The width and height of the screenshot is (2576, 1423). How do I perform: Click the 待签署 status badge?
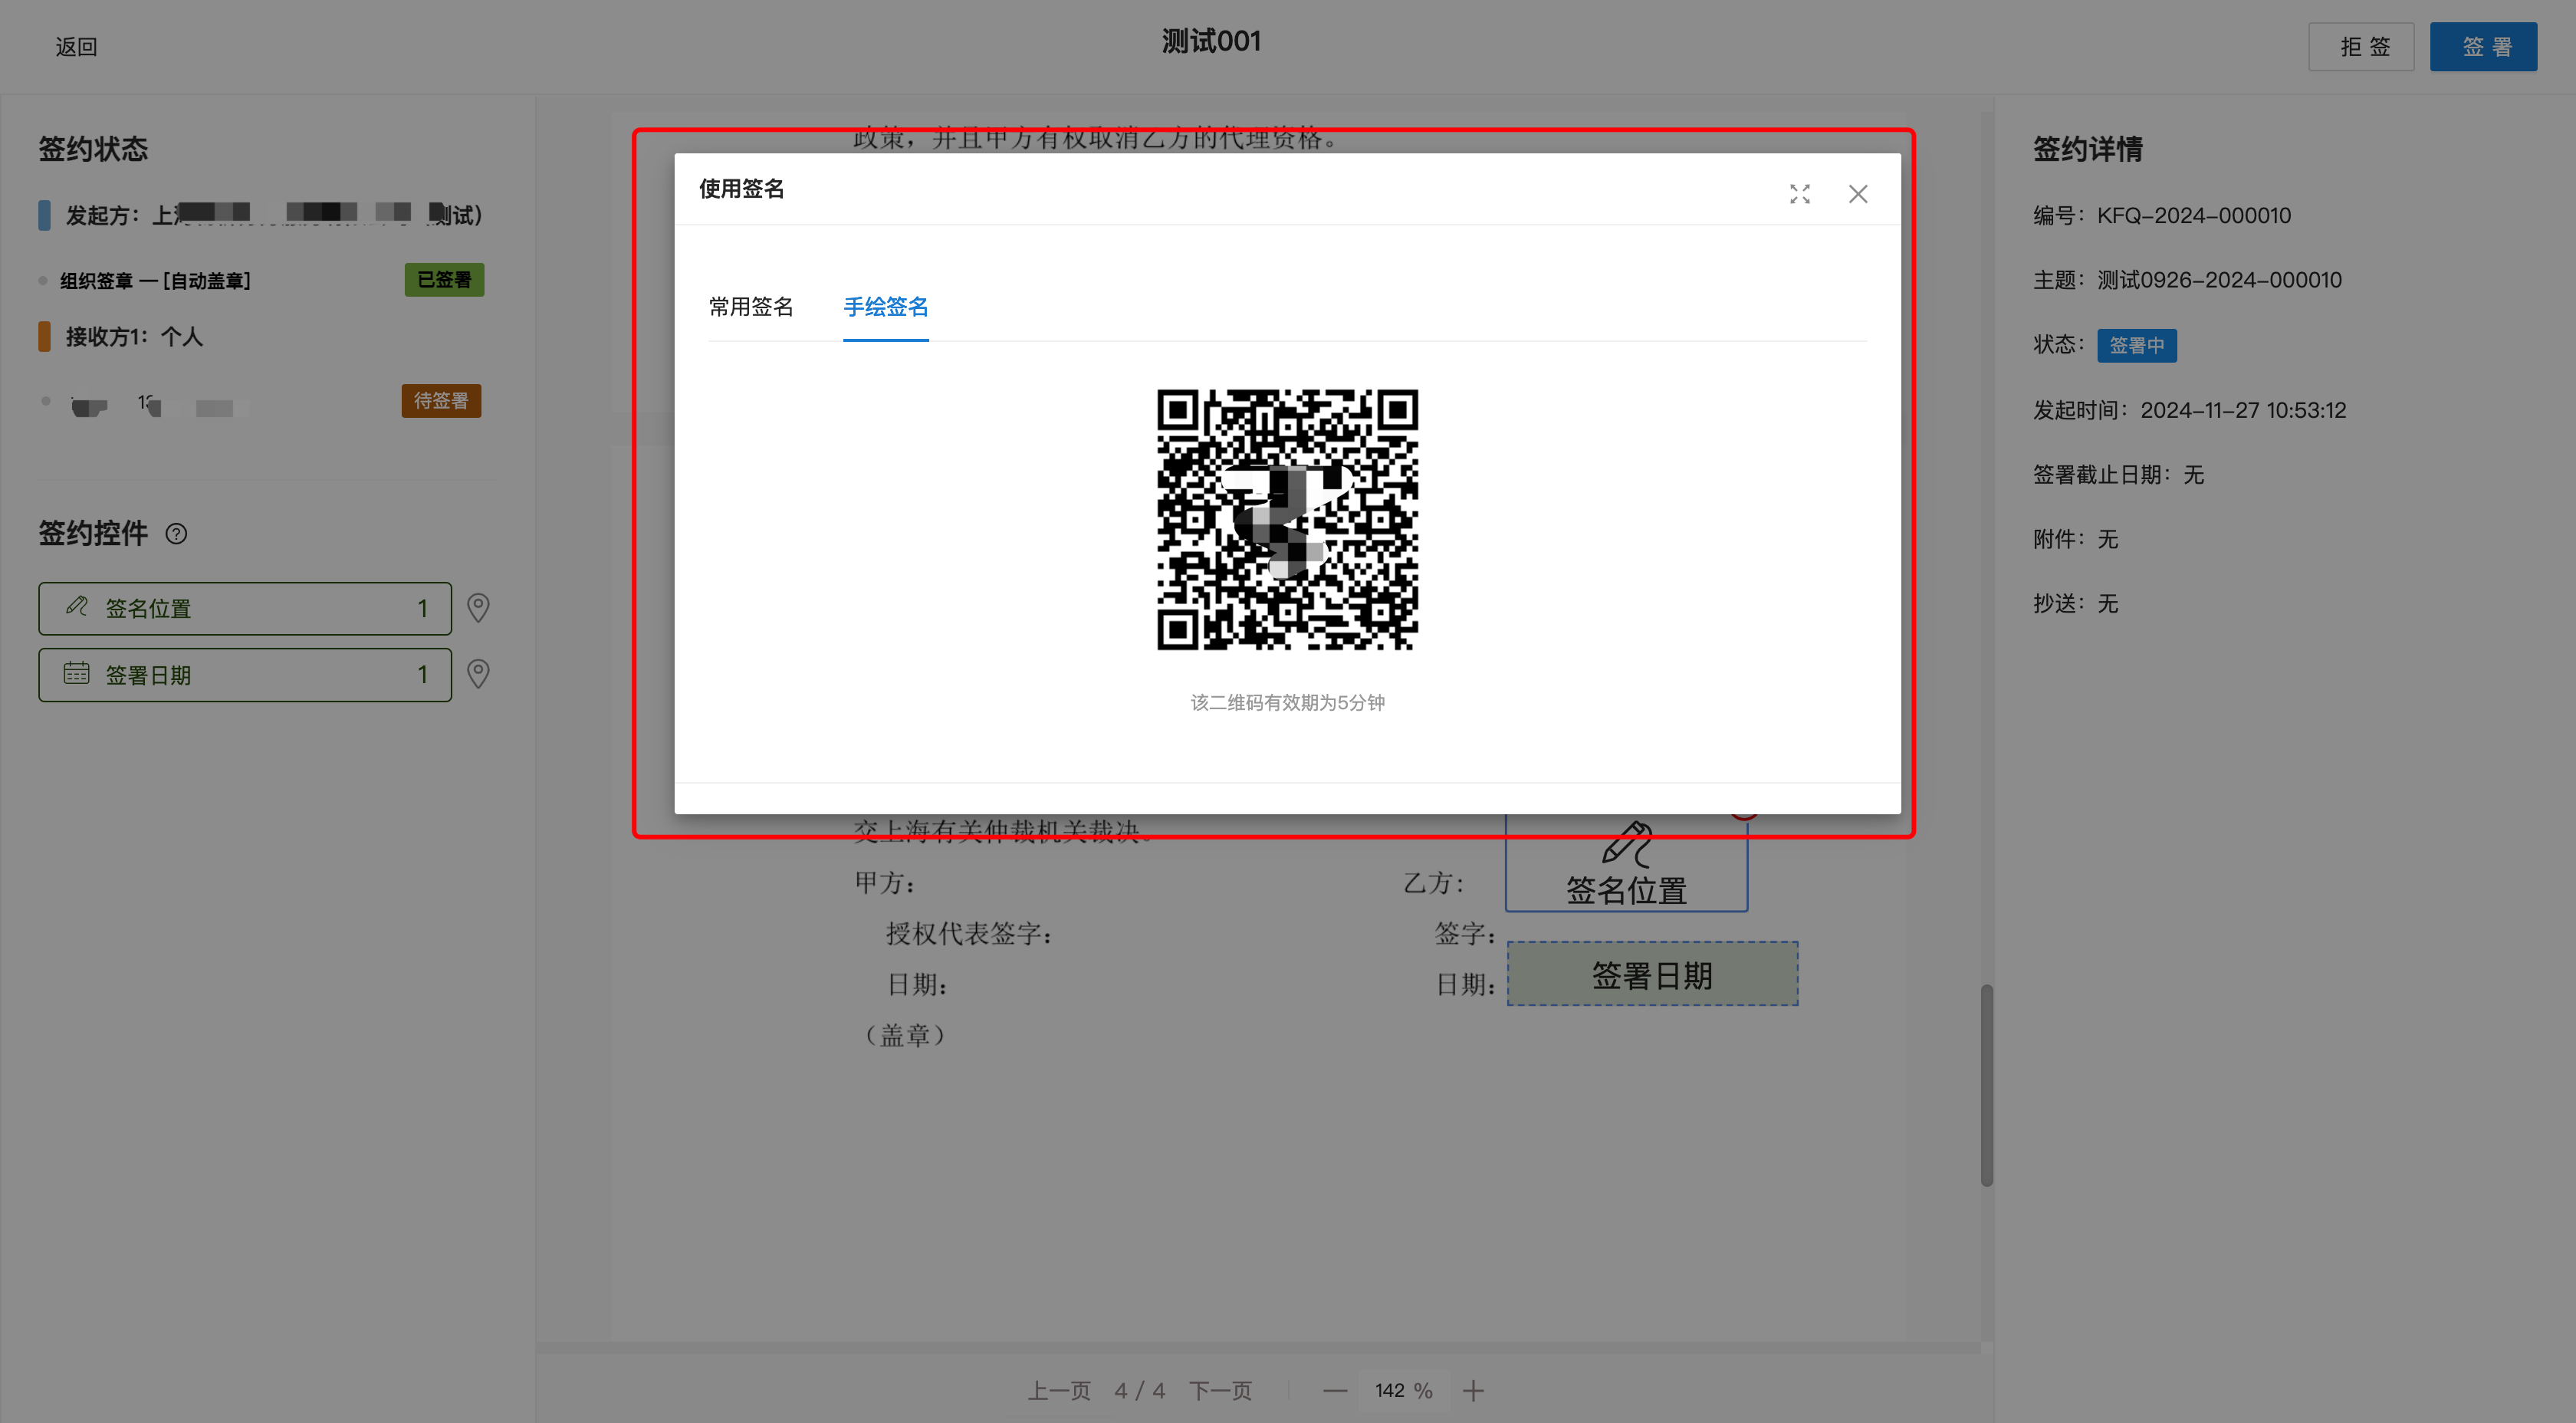click(x=441, y=401)
